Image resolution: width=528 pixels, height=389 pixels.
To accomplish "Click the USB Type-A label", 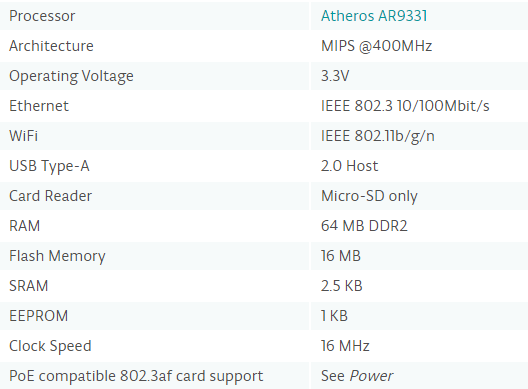I will [49, 166].
